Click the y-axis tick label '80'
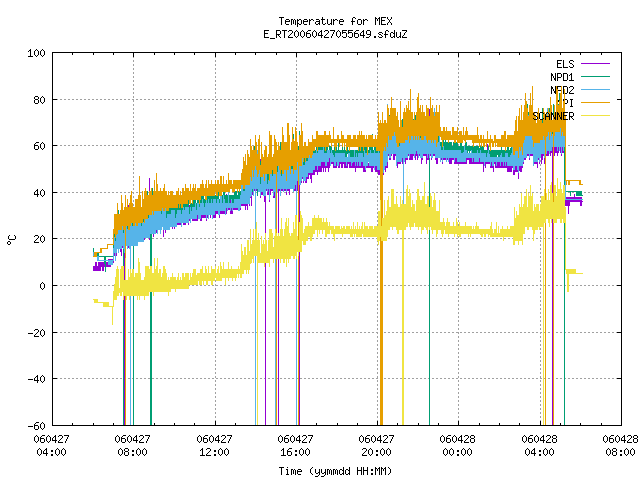The width and height of the screenshot is (640, 480). click(39, 100)
